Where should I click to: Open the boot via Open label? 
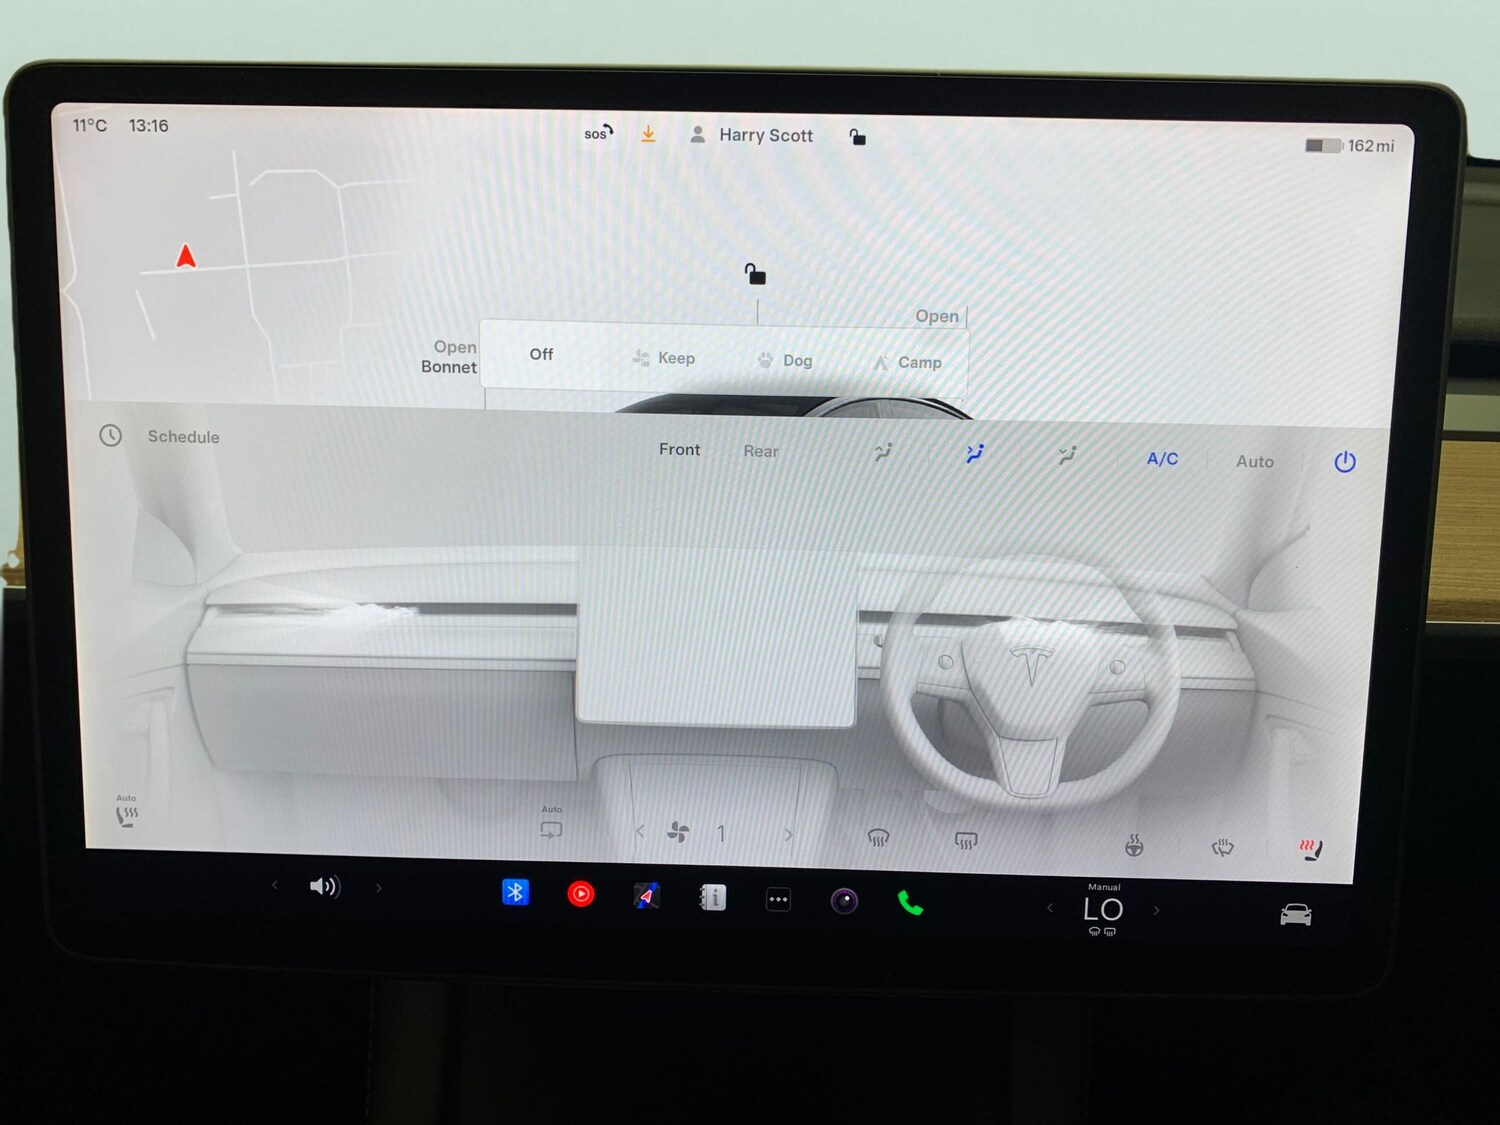pyautogui.click(x=936, y=316)
